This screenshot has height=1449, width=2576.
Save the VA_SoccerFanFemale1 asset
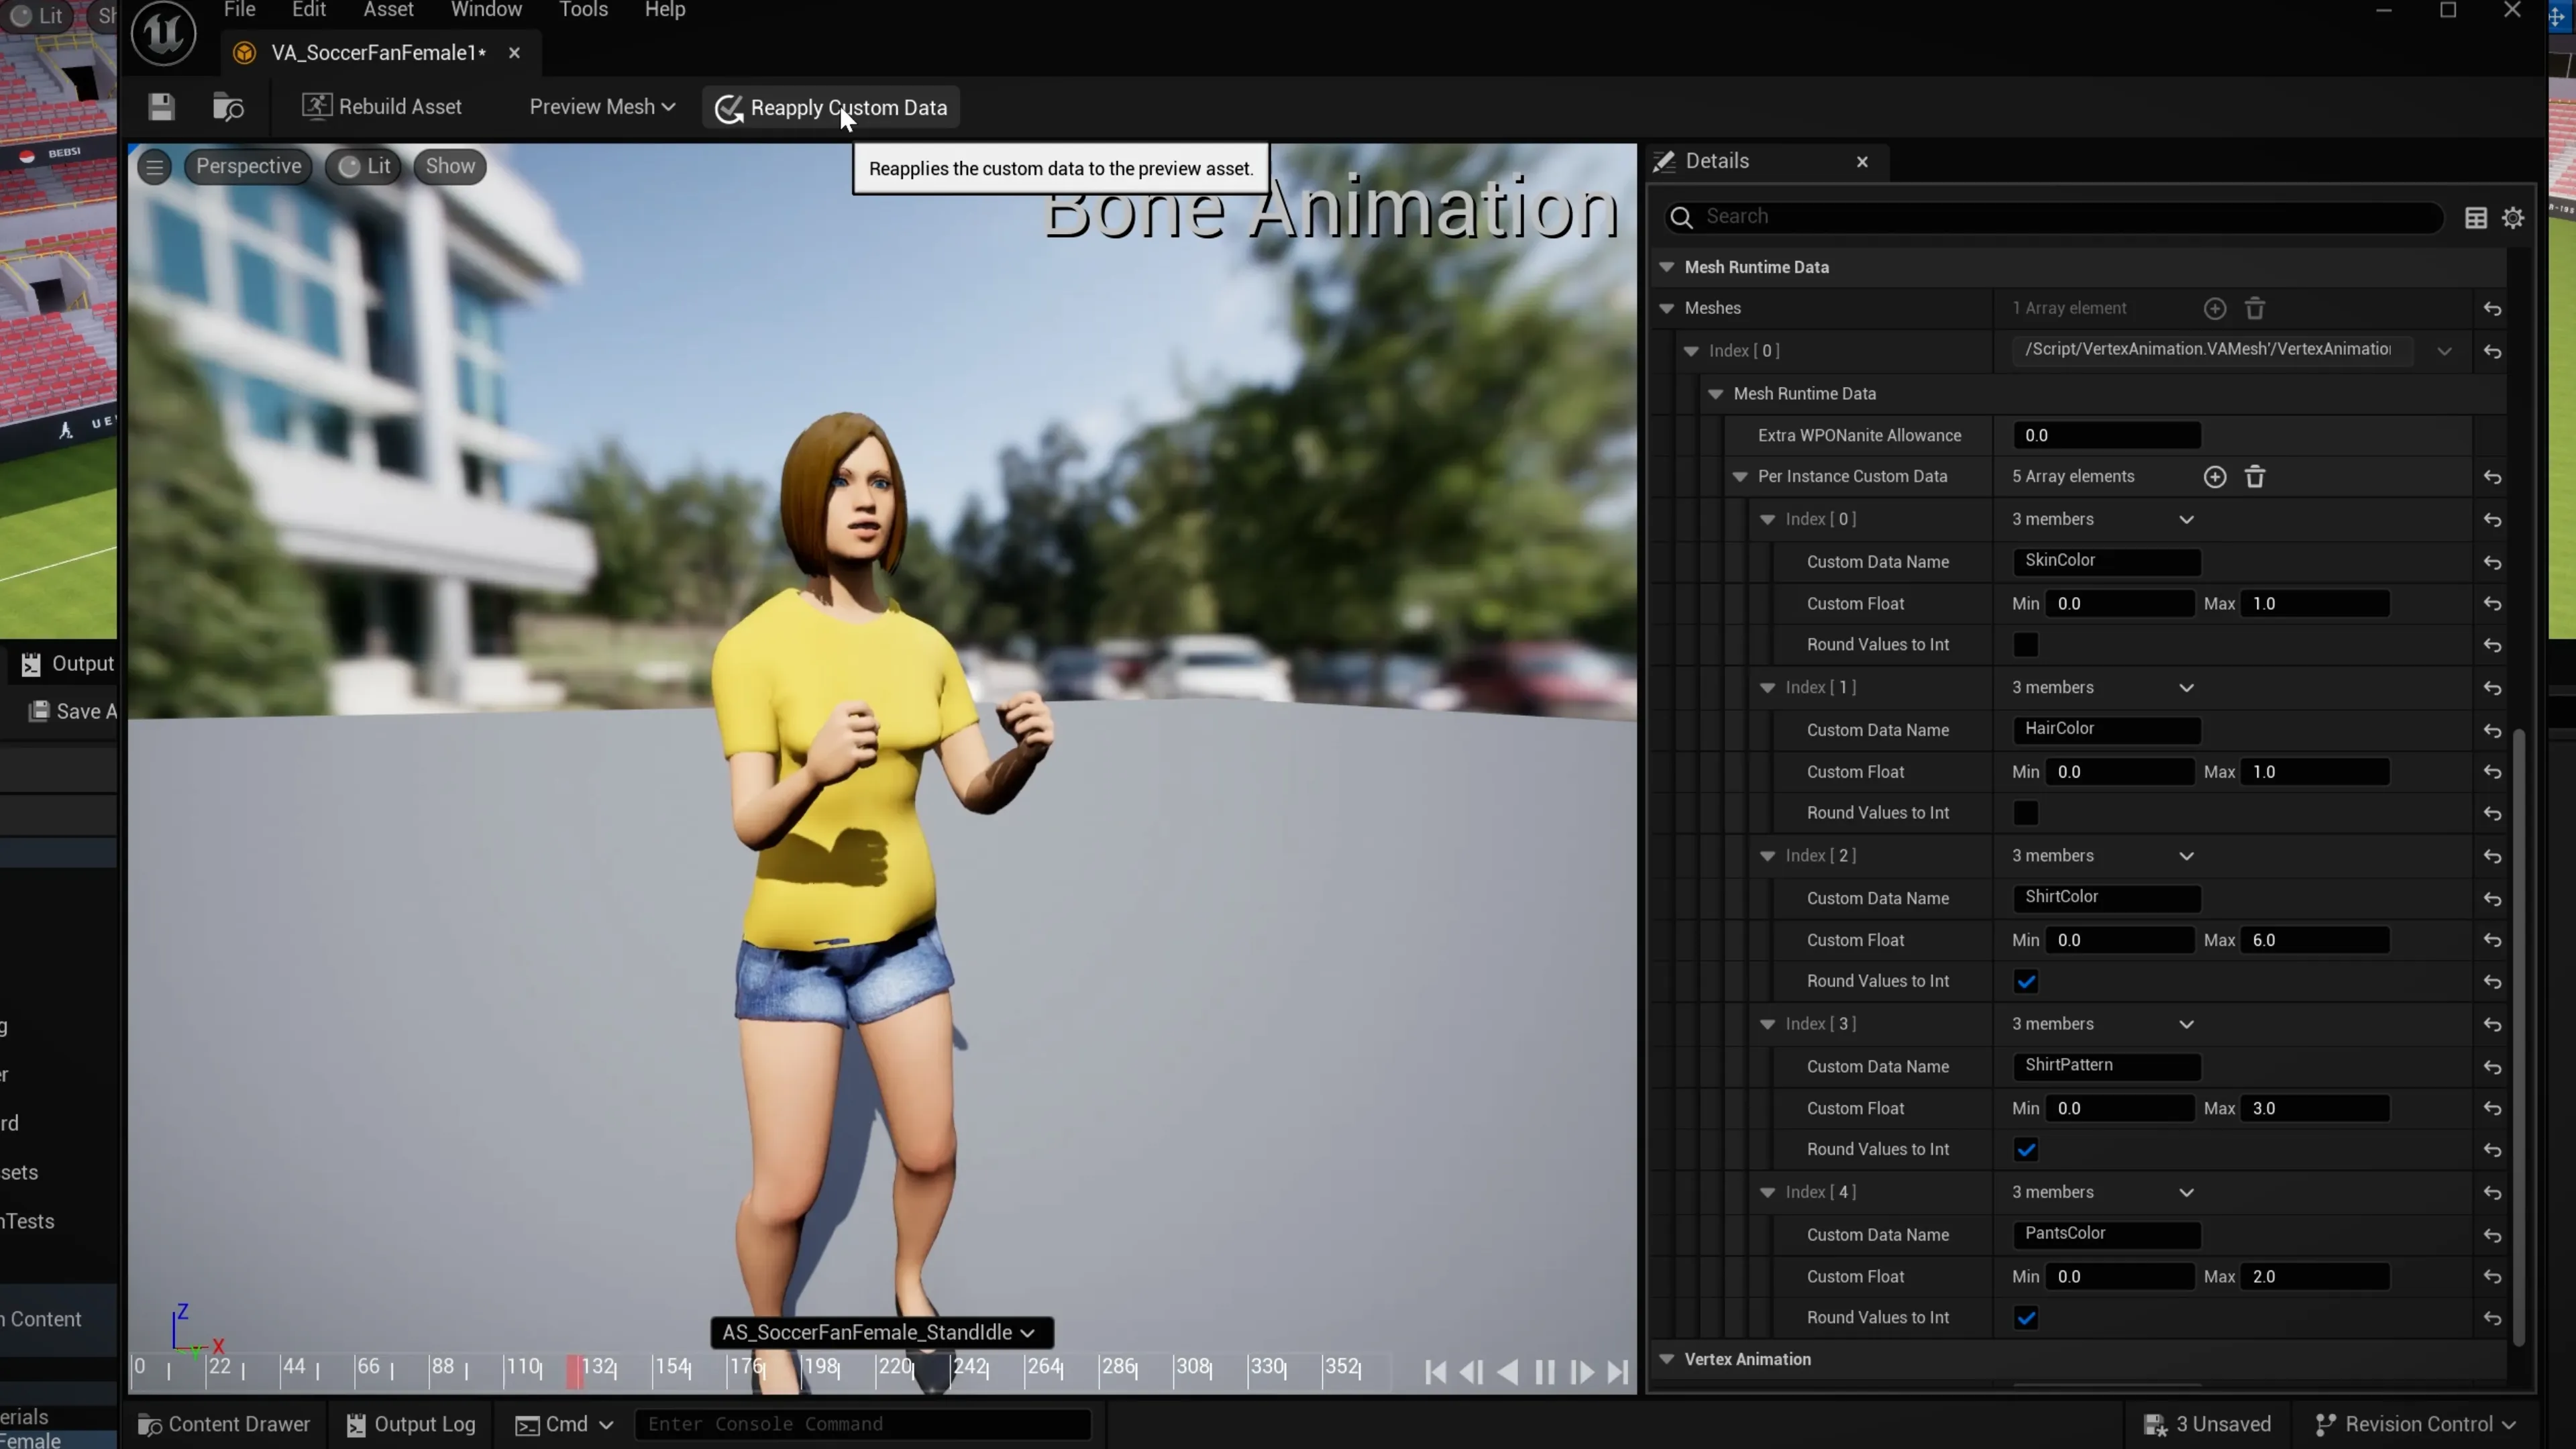(160, 107)
